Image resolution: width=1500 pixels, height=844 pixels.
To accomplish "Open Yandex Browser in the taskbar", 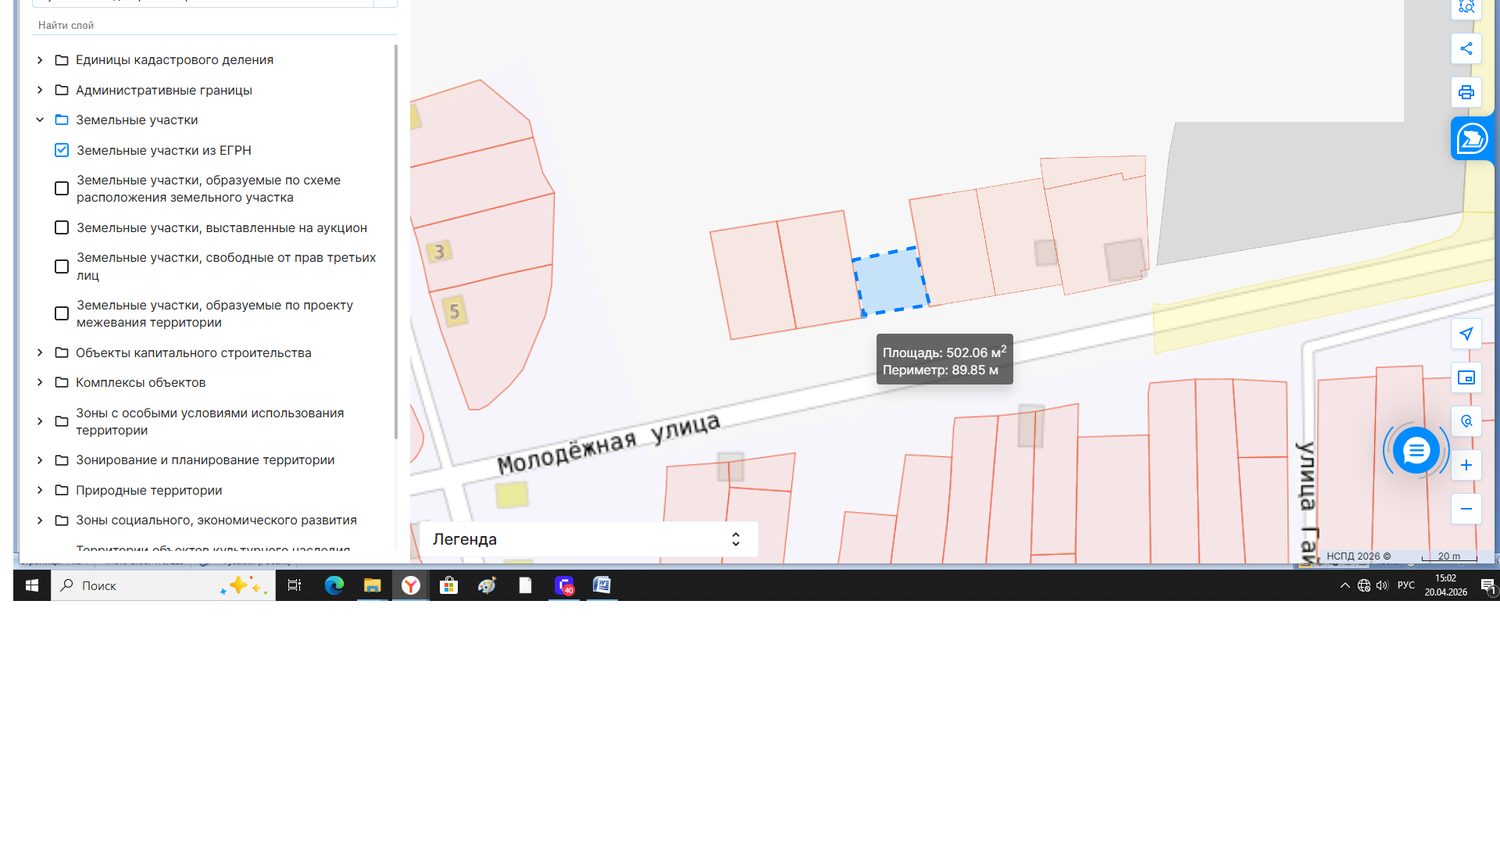I will point(411,585).
